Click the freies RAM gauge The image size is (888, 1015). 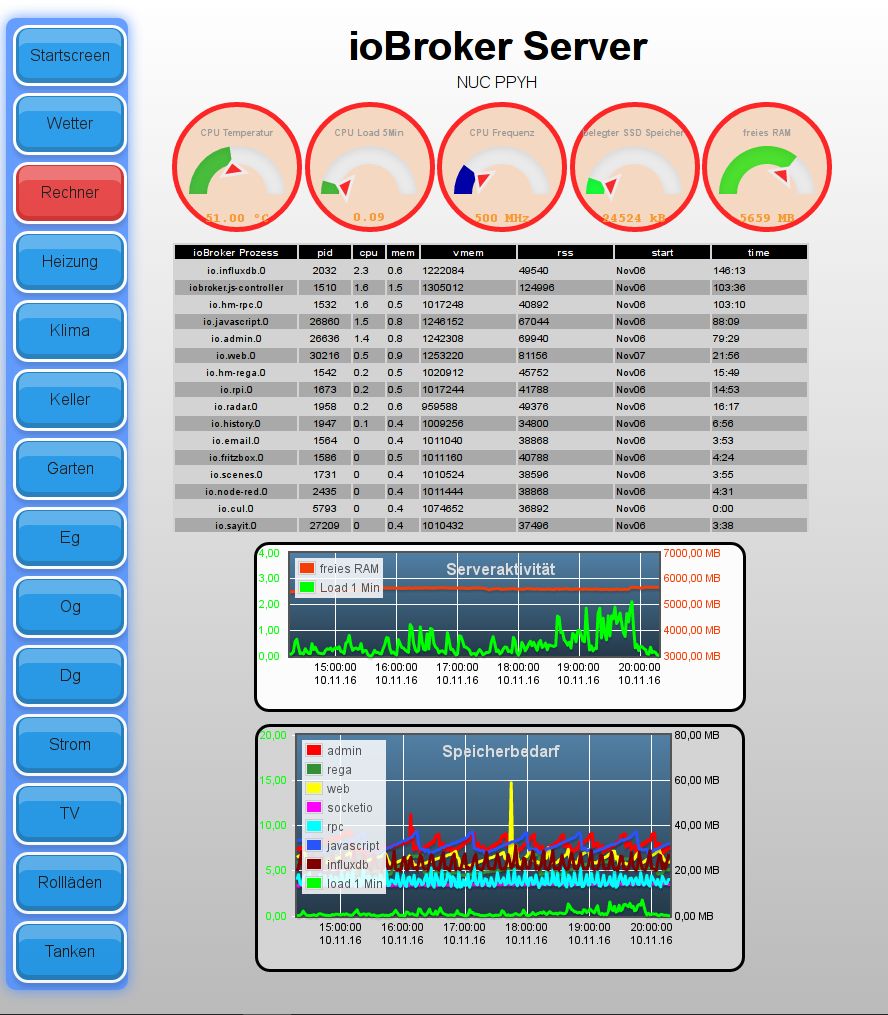[767, 167]
